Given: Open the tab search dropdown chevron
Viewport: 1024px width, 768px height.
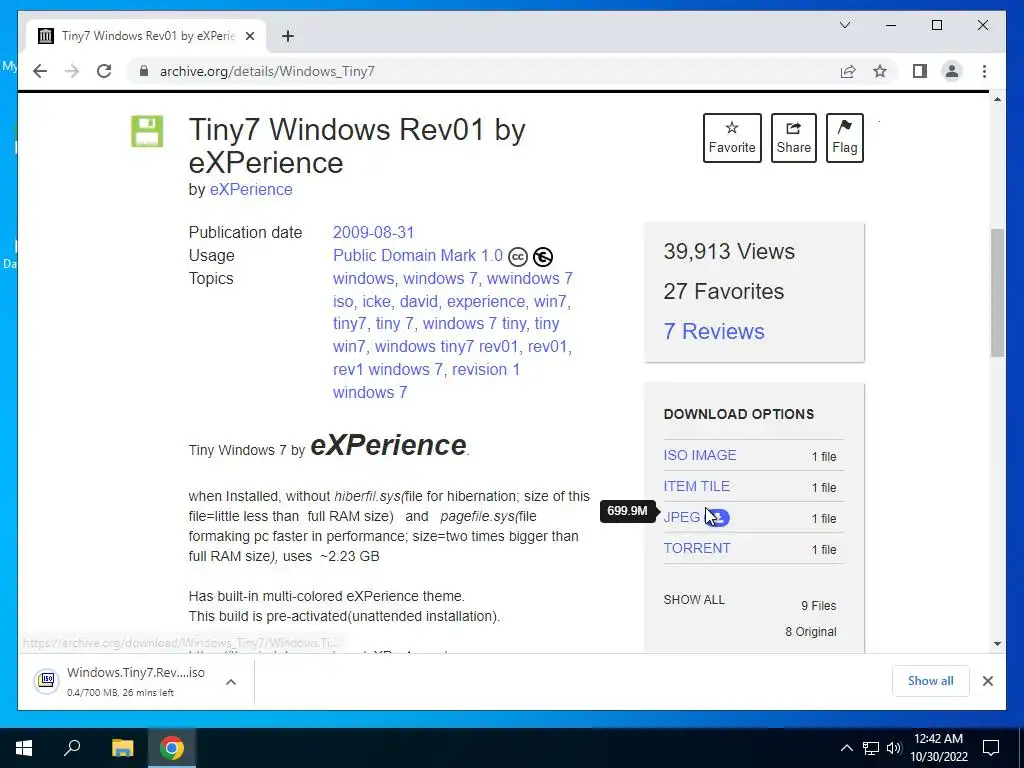Looking at the screenshot, I should click(844, 25).
